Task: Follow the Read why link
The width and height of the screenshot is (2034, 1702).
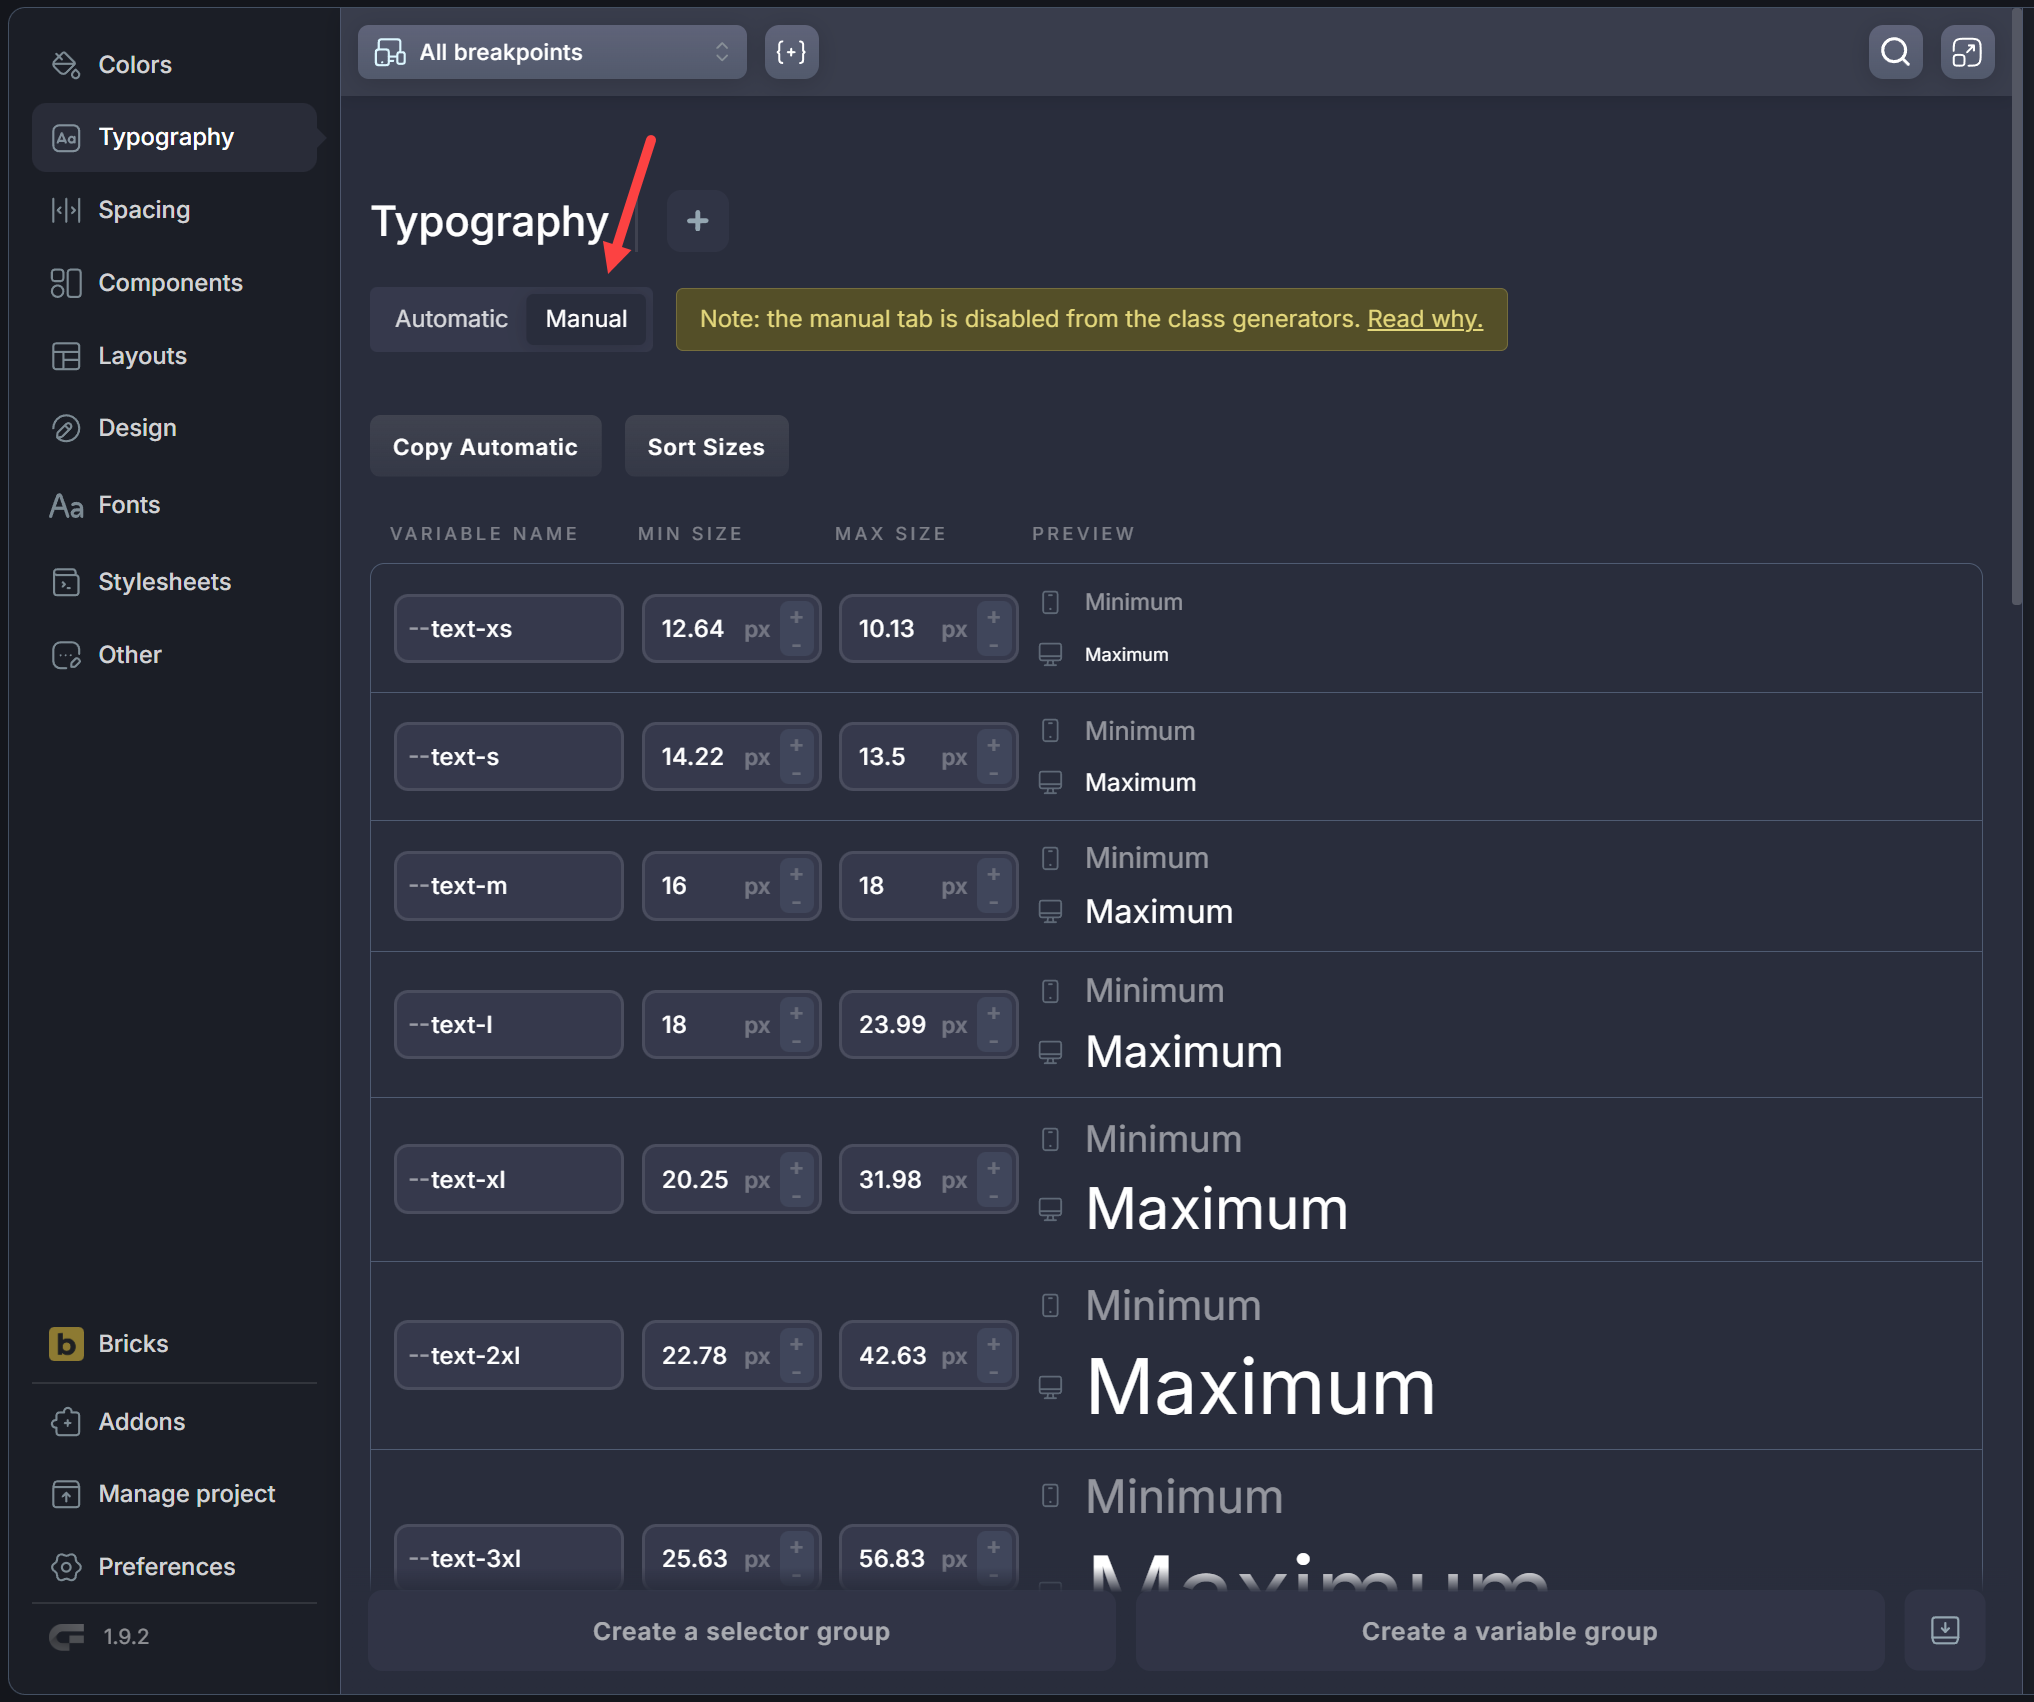Action: point(1424,319)
